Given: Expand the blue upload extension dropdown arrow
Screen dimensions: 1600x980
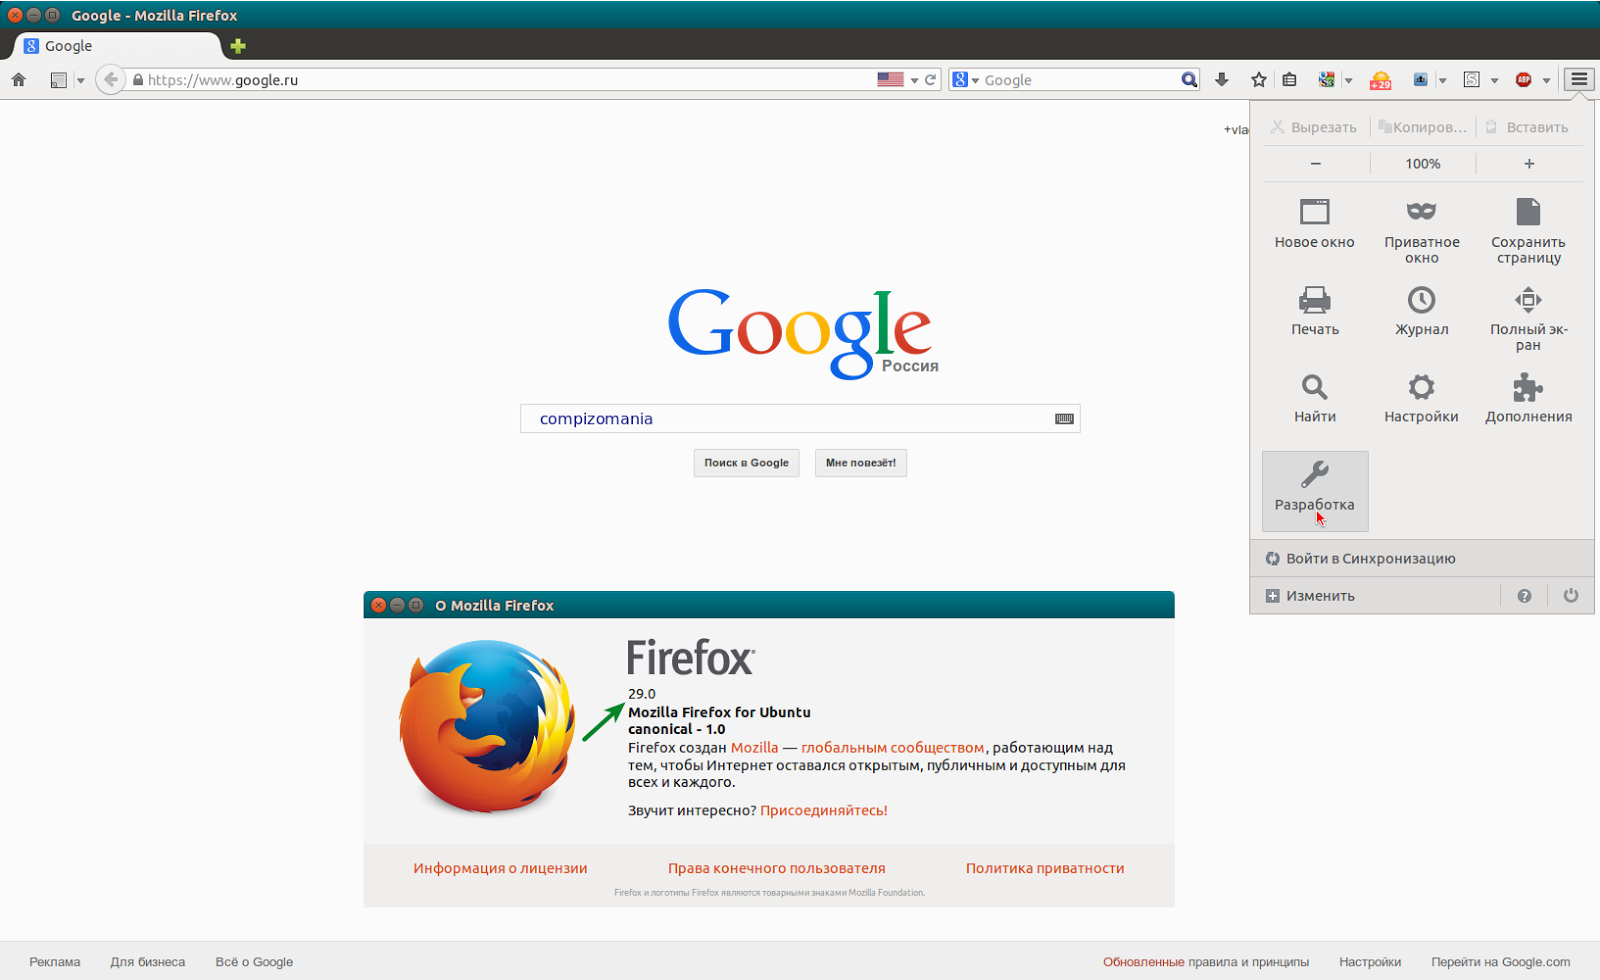Looking at the screenshot, I should 1442,81.
